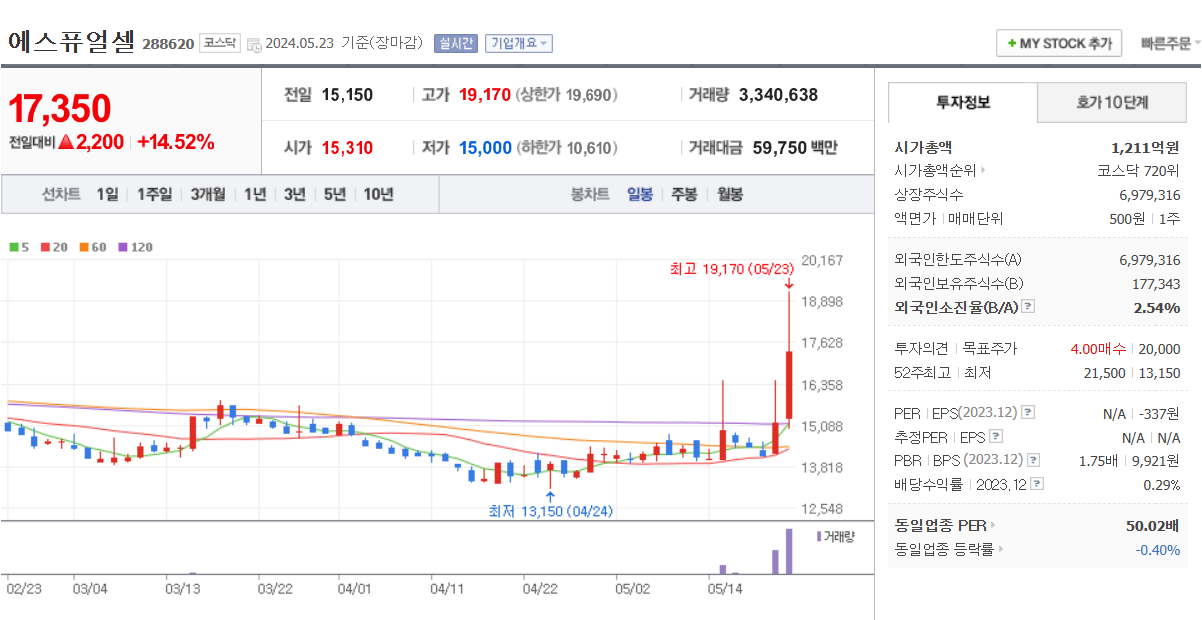Select the 1일 line chart period
This screenshot has width=1202, height=620.
[107, 194]
